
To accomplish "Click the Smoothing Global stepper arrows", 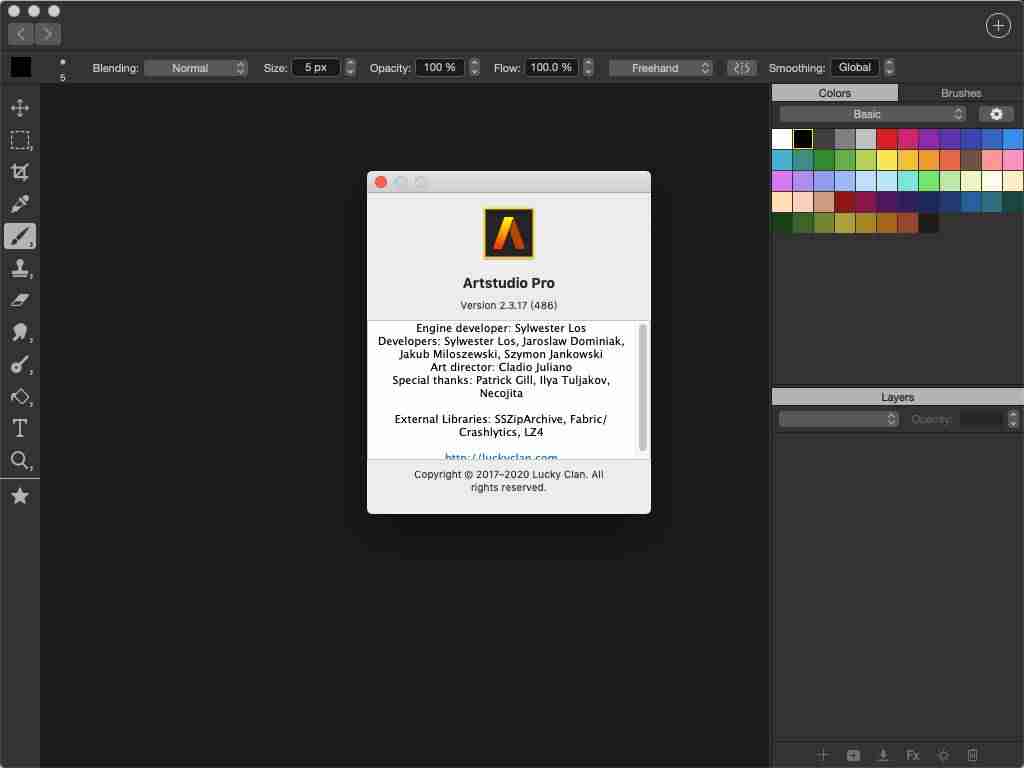I will coord(889,67).
